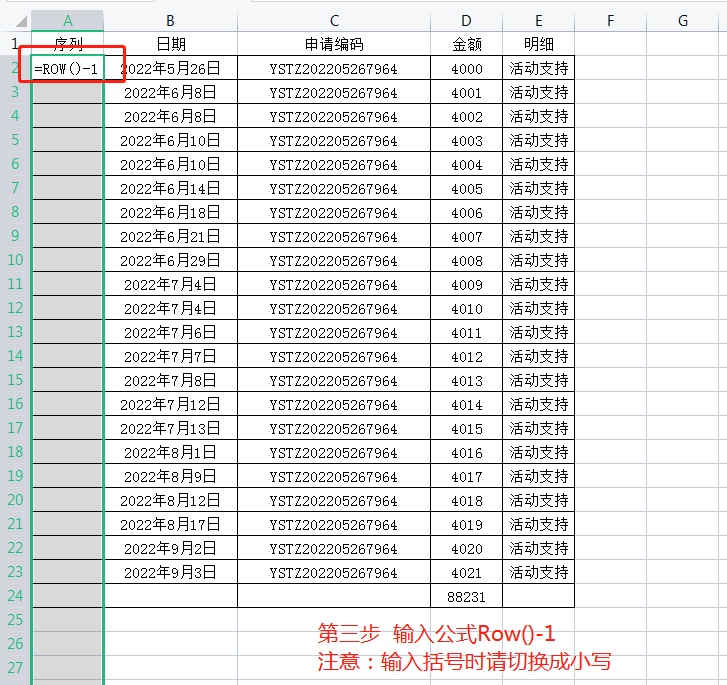Screen dimensions: 727x685
Task: Click amount cell 4005
Action: pyautogui.click(x=466, y=188)
